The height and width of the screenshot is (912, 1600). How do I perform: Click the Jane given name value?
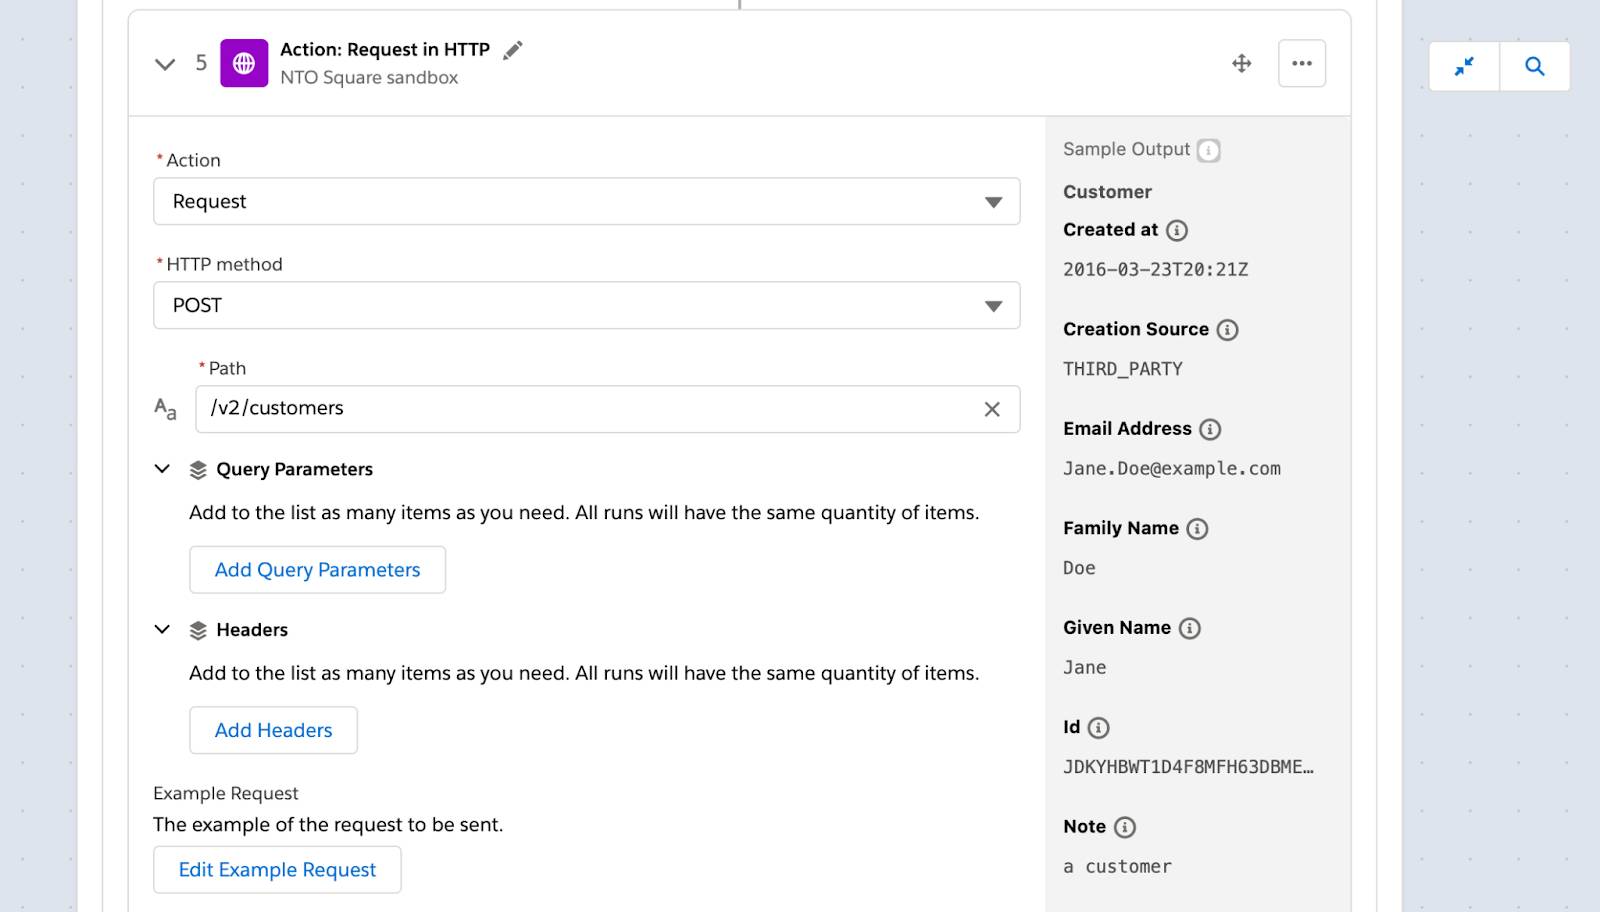pos(1085,668)
